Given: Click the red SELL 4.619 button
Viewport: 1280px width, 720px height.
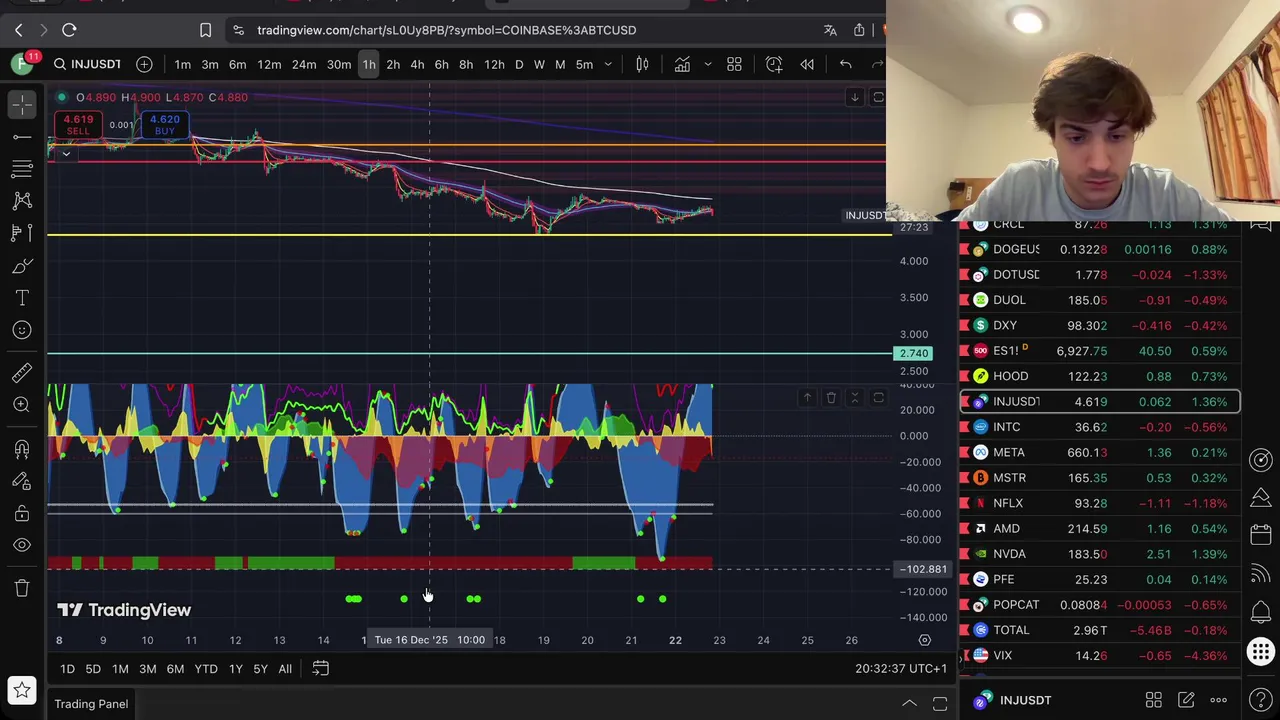Looking at the screenshot, I should coord(78,125).
